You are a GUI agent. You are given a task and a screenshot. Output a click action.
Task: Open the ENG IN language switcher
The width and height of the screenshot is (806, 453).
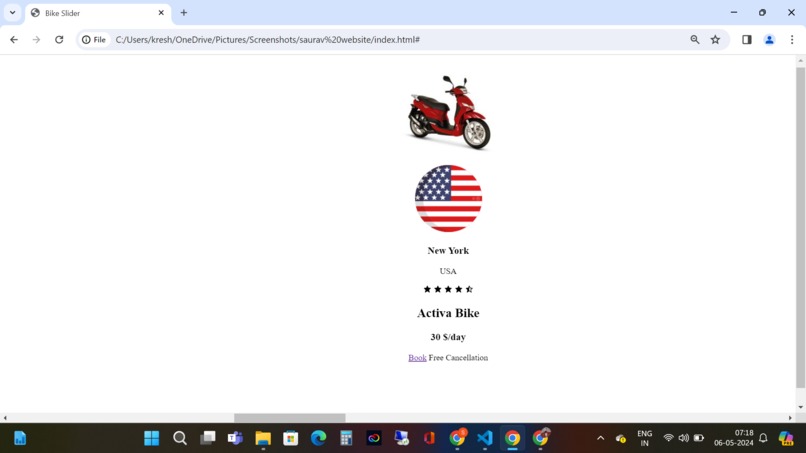click(644, 438)
